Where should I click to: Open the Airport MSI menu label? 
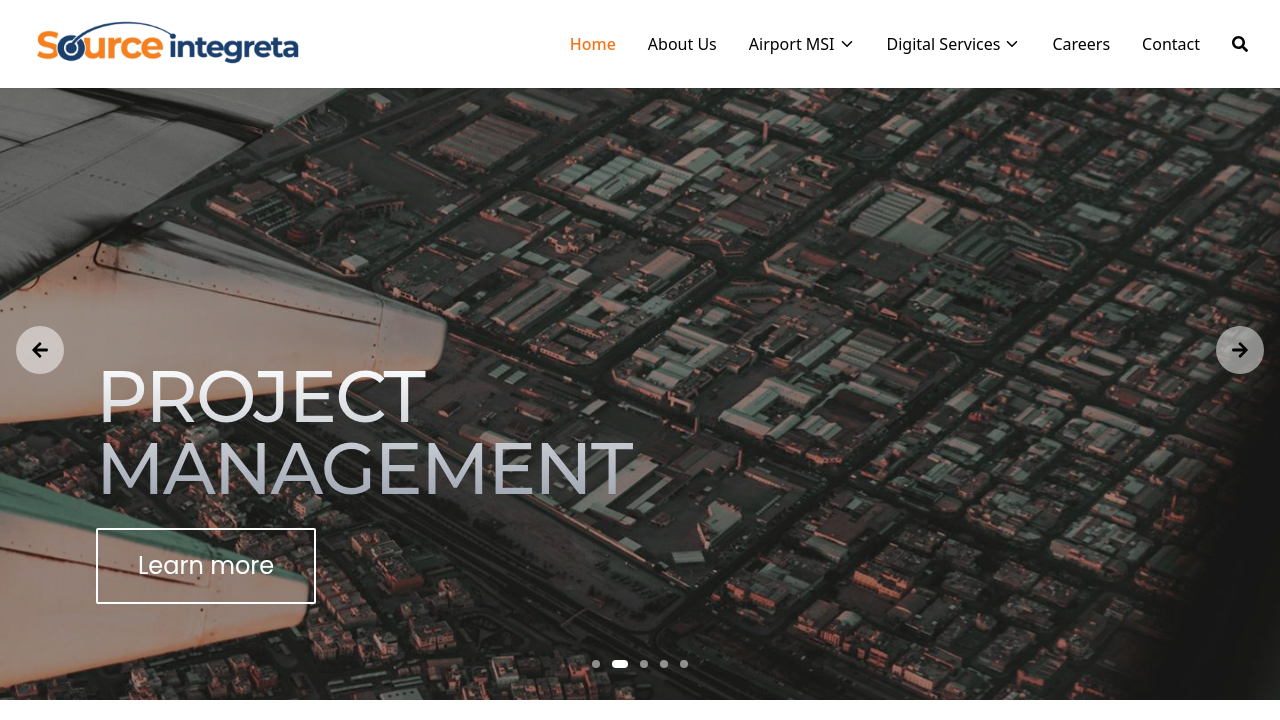(x=791, y=44)
